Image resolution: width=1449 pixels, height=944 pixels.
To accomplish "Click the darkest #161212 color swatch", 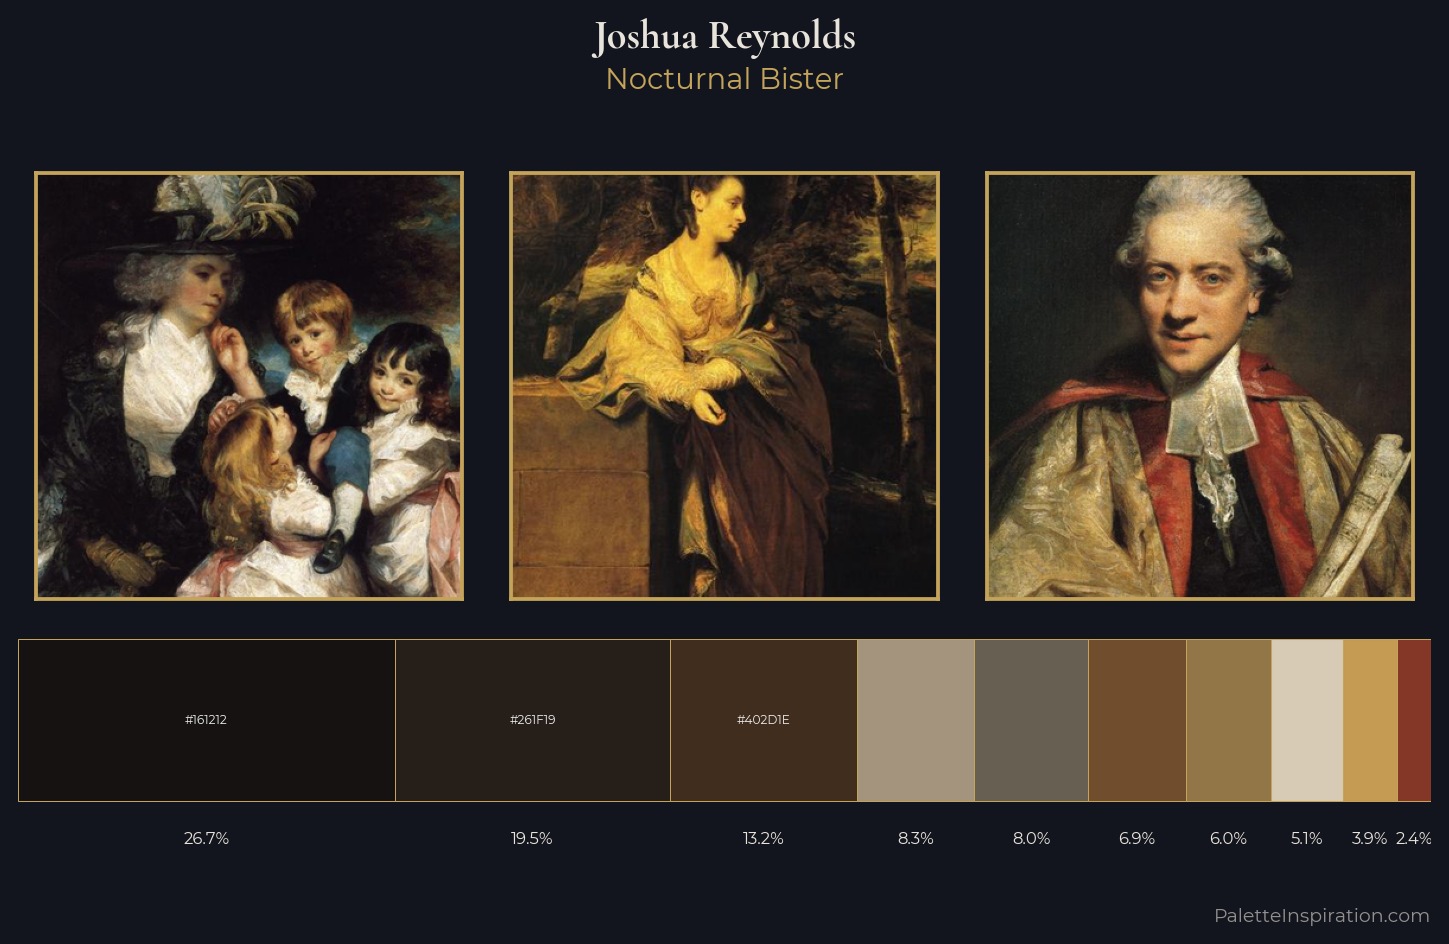I will [207, 720].
